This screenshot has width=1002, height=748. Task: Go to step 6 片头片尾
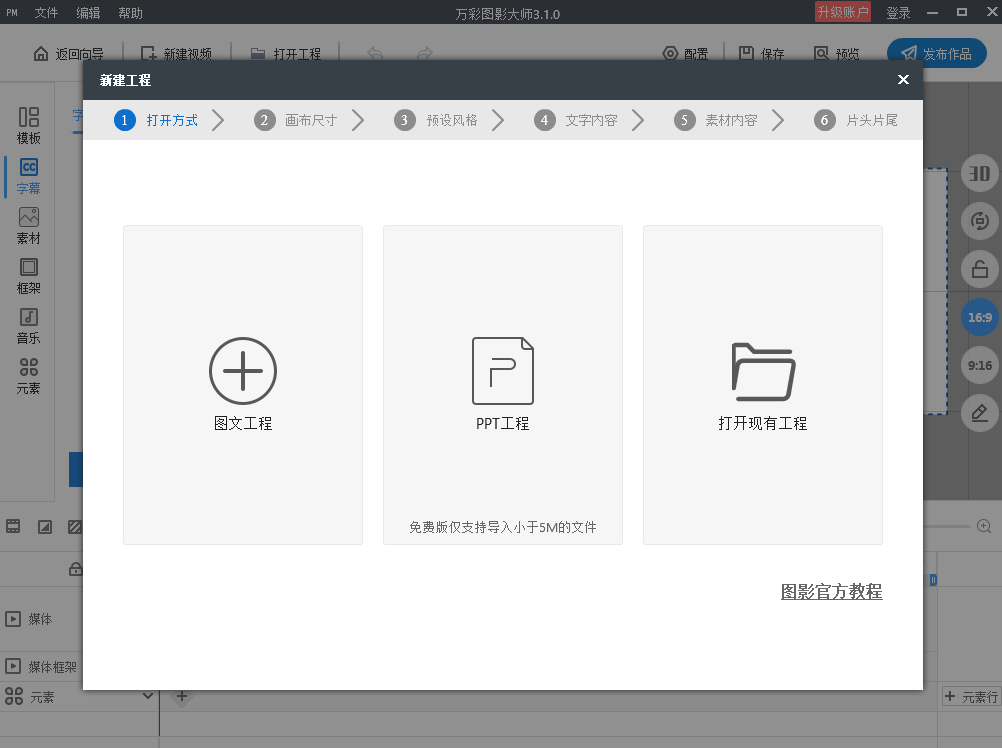click(x=856, y=120)
